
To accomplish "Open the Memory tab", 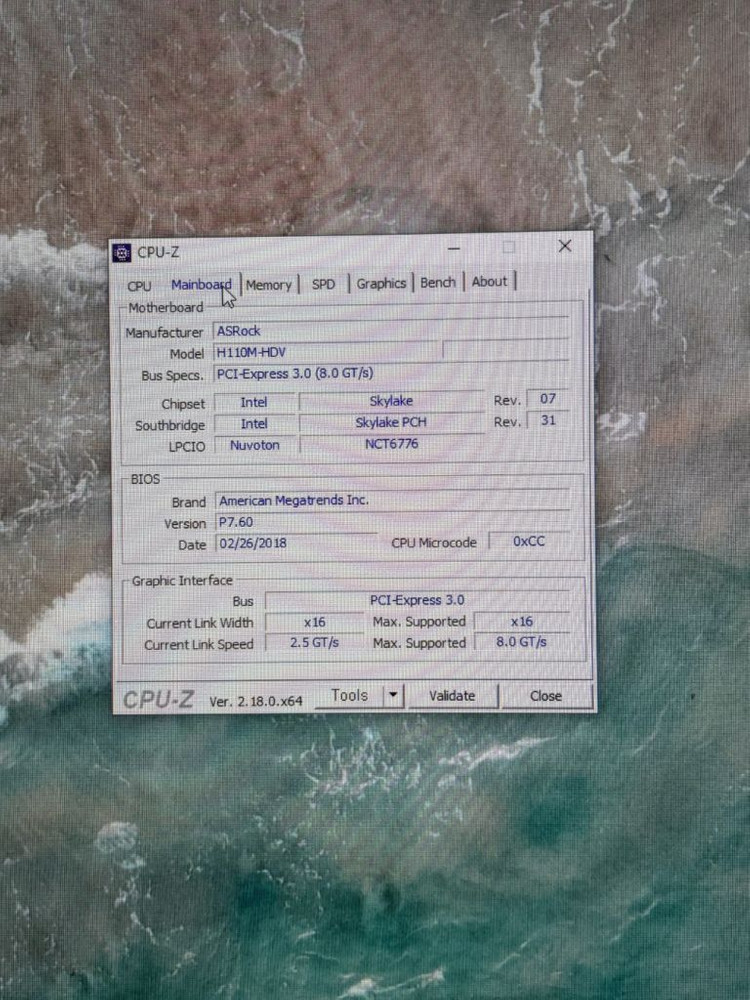I will pyautogui.click(x=269, y=285).
